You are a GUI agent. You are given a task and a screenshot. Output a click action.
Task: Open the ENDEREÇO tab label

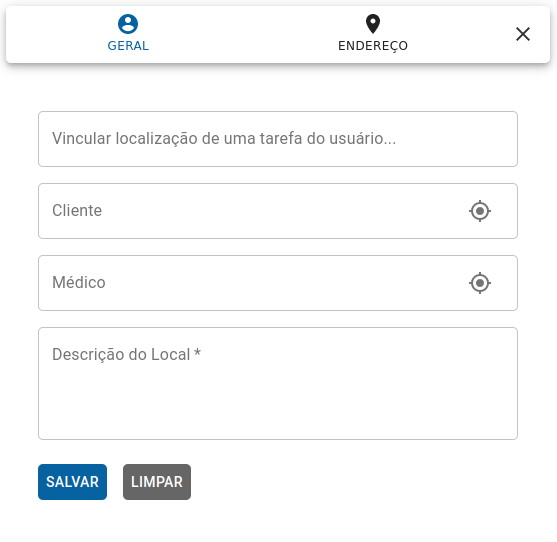coord(373,46)
